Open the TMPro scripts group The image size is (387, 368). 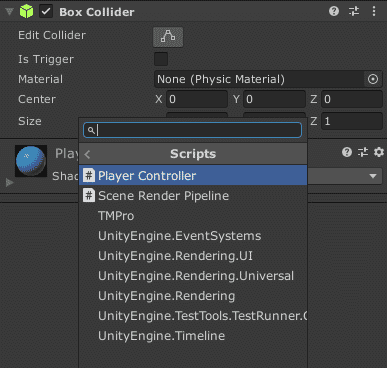(x=193, y=216)
